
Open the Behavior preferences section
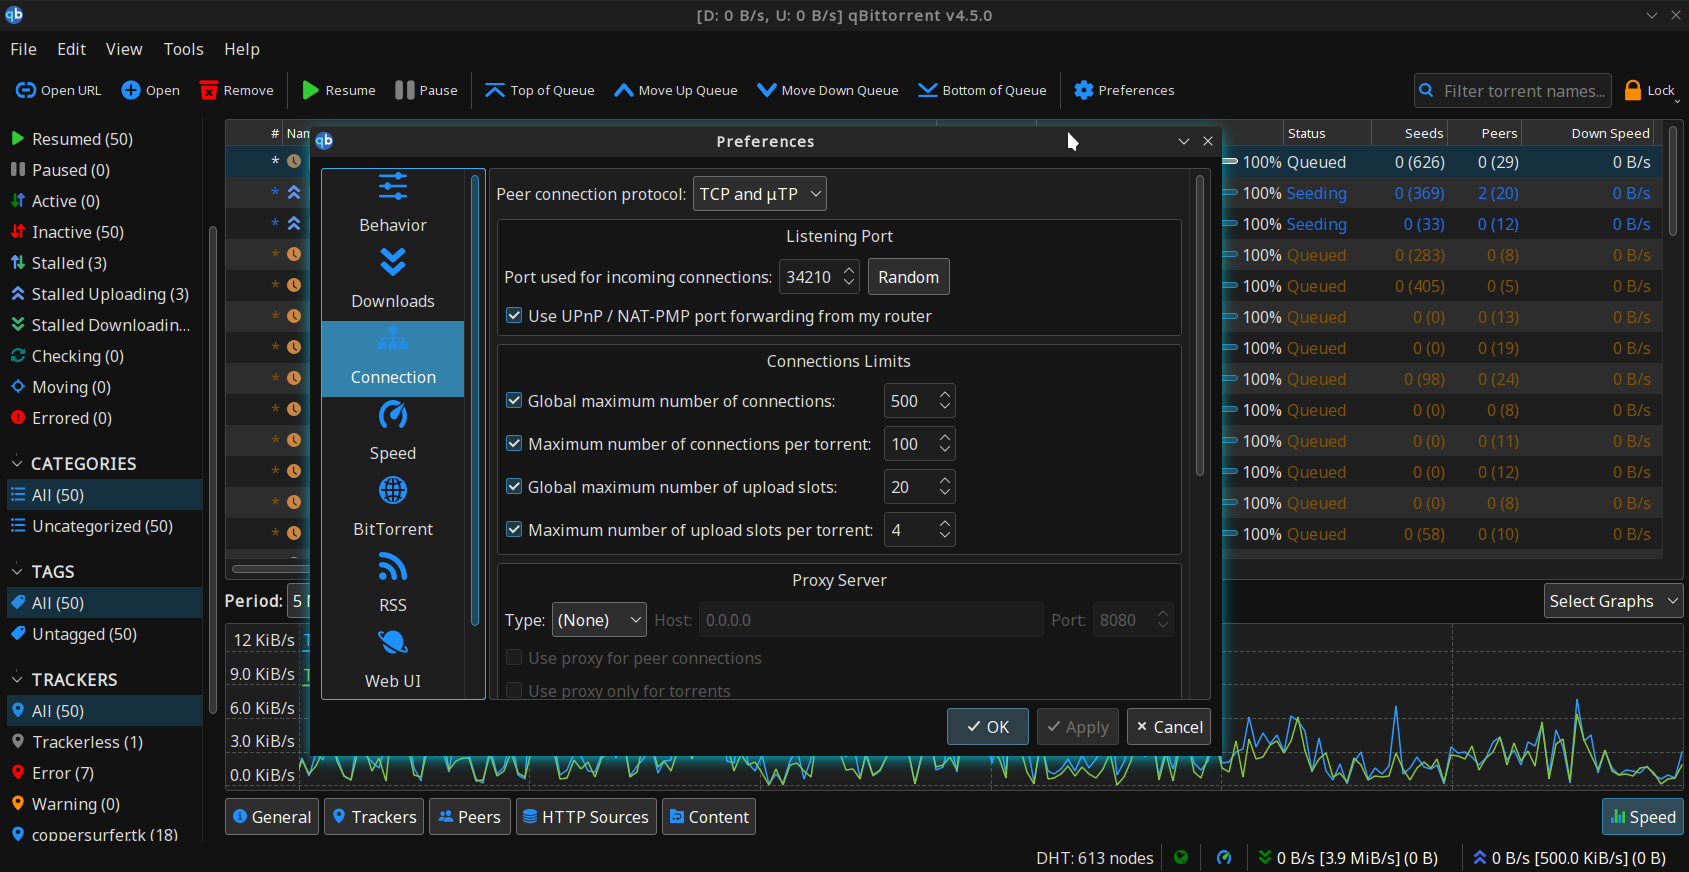[x=393, y=205]
